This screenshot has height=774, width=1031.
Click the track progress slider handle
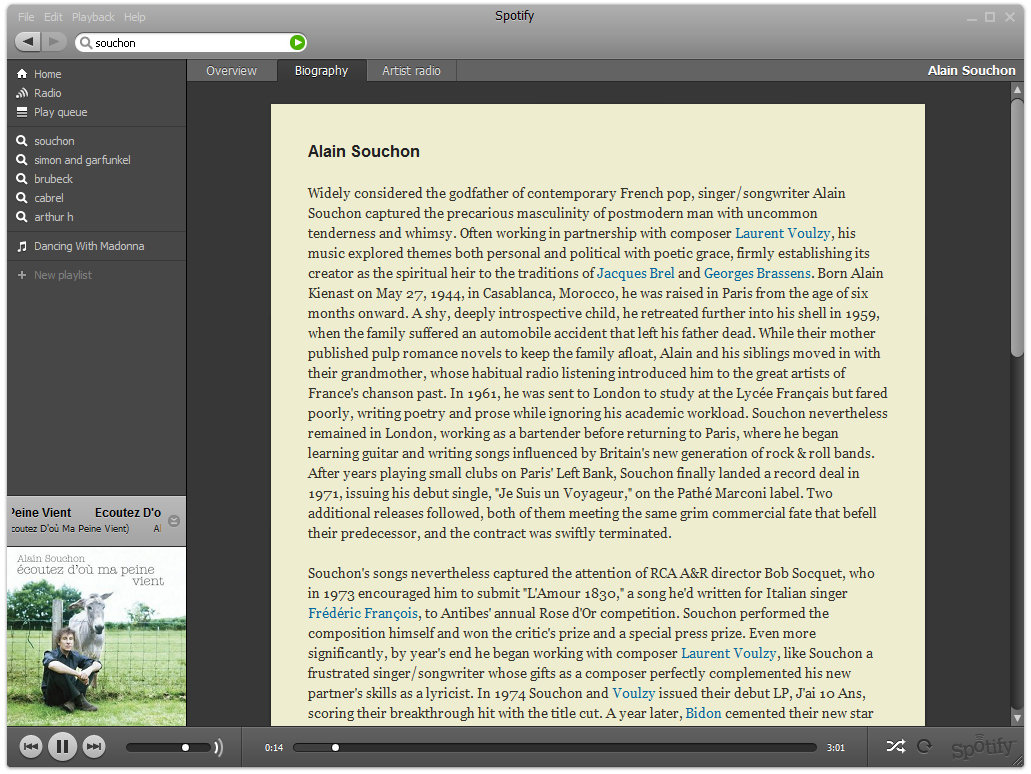(335, 747)
